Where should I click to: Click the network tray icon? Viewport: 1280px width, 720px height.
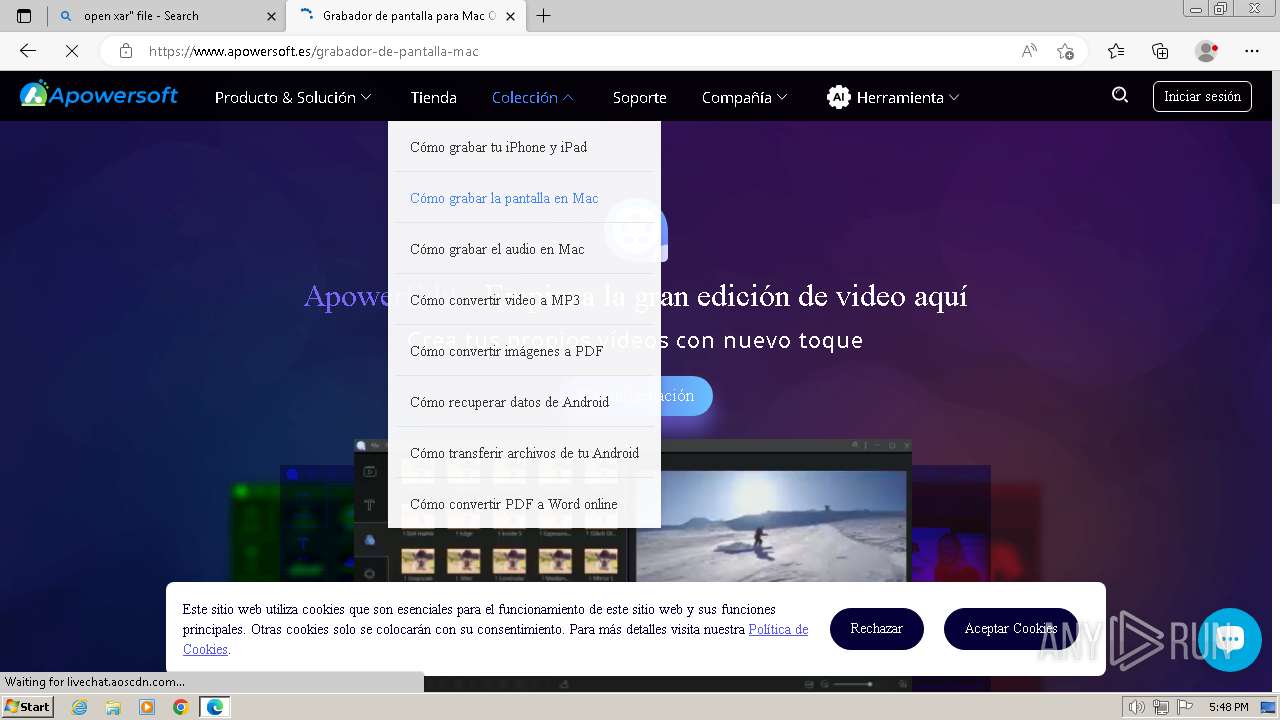pyautogui.click(x=1160, y=707)
